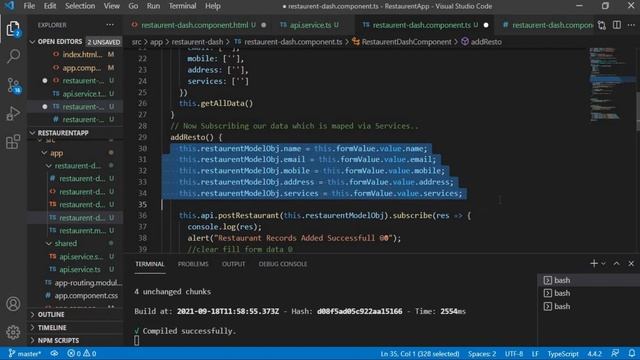Switch to the DEBUG CONSOLE tab
The width and height of the screenshot is (640, 360).
tap(283, 264)
